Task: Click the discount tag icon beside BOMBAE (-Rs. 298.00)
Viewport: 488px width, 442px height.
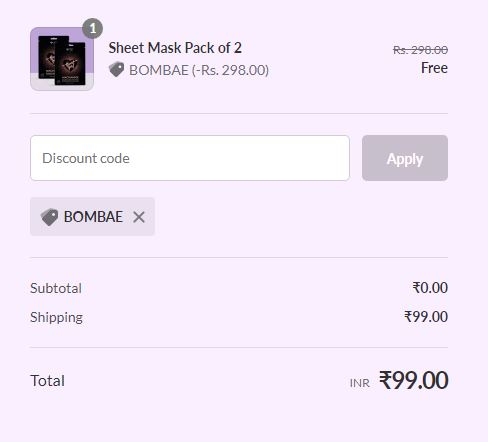Action: tap(116, 69)
